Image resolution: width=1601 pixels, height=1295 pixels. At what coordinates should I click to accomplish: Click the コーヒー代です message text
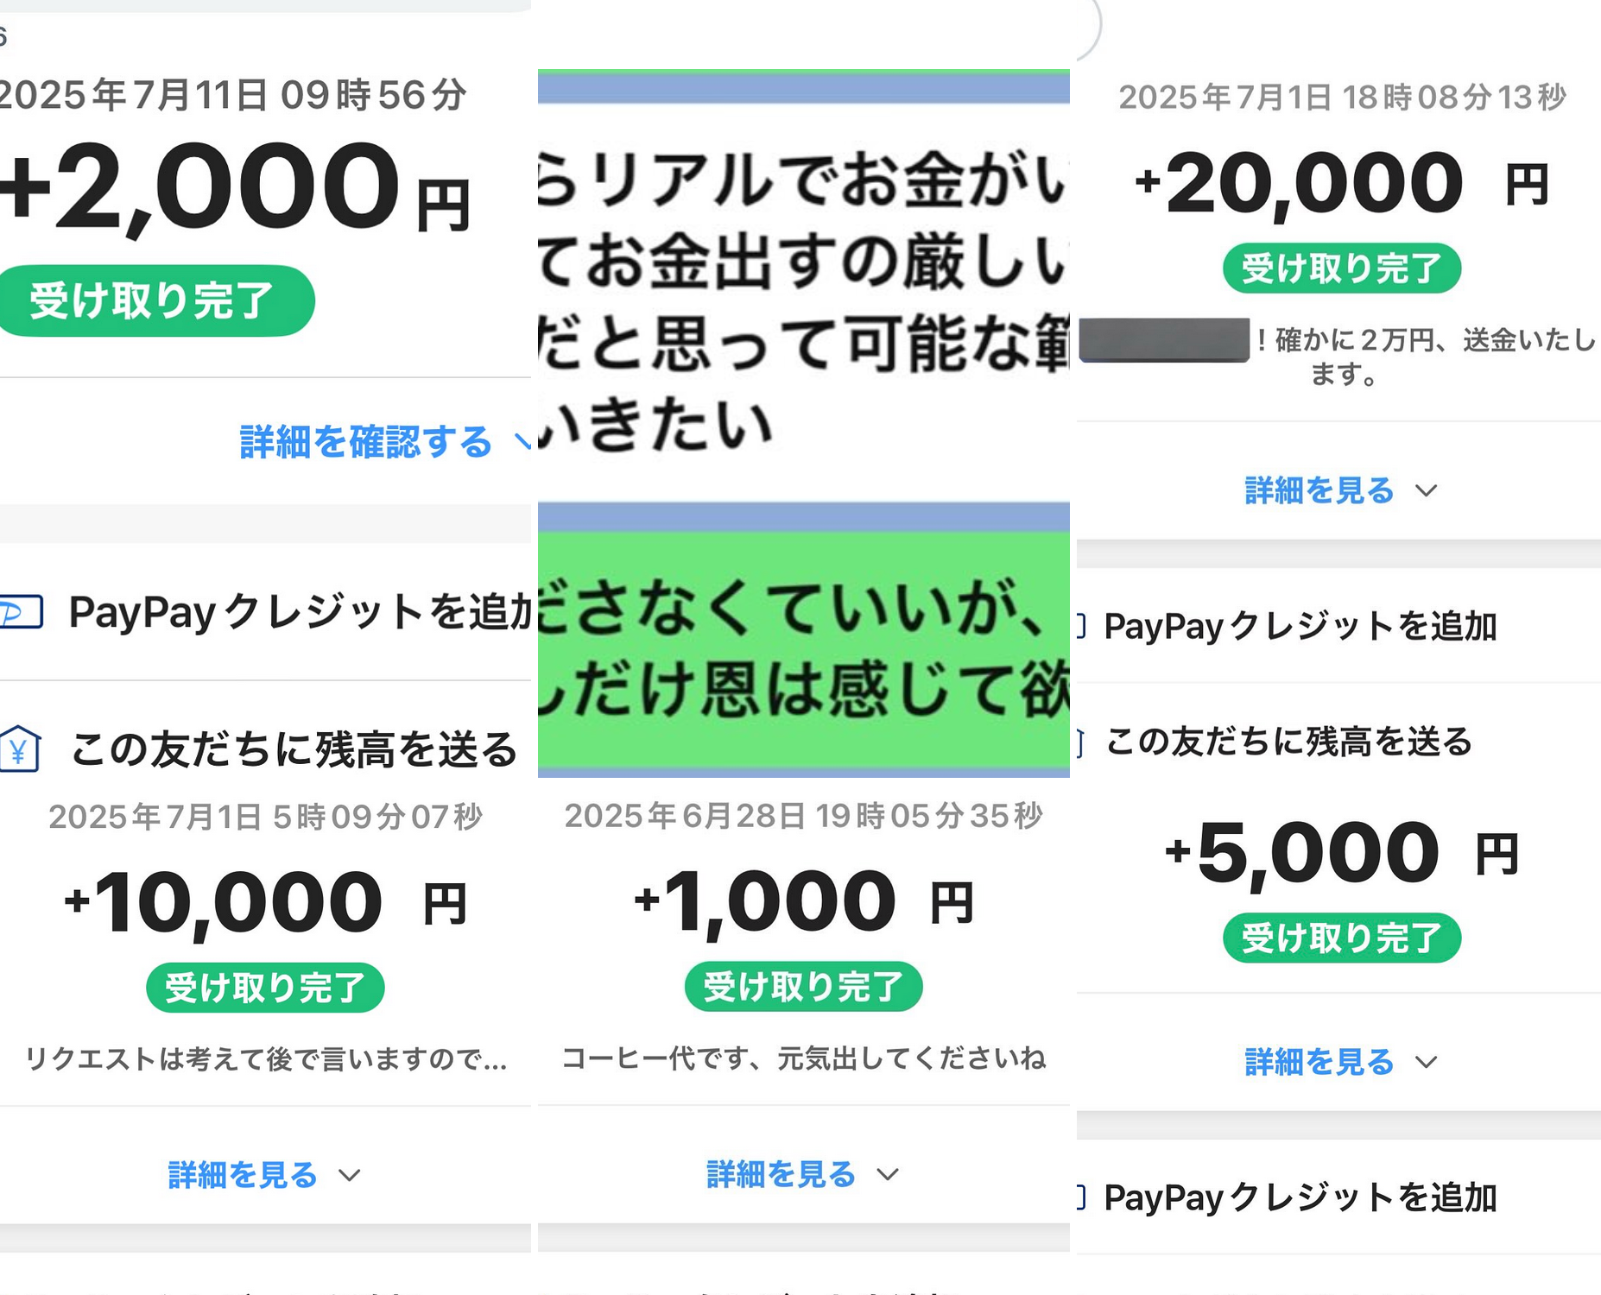[x=803, y=1057]
